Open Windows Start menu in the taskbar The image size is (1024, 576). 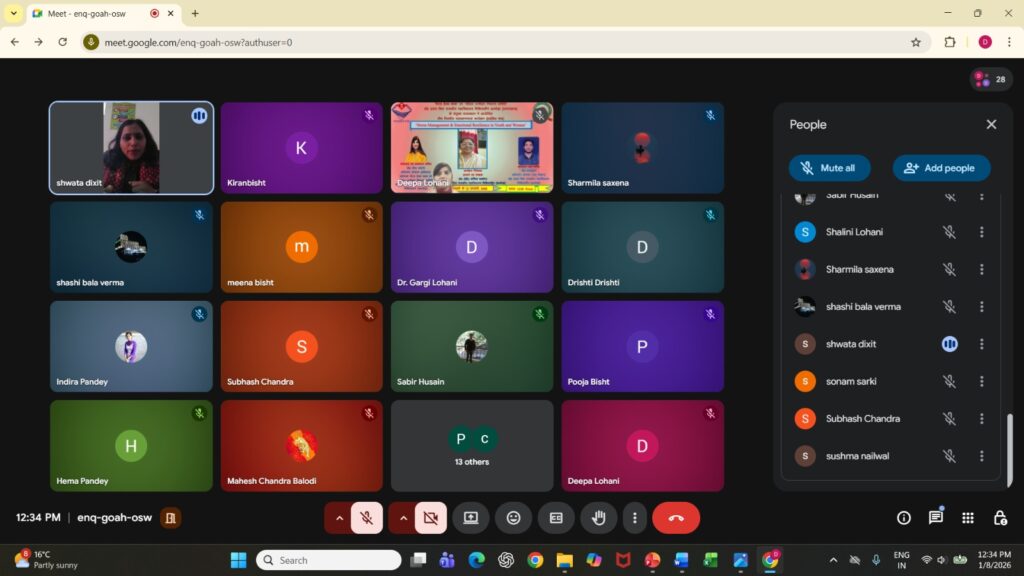(x=238, y=560)
